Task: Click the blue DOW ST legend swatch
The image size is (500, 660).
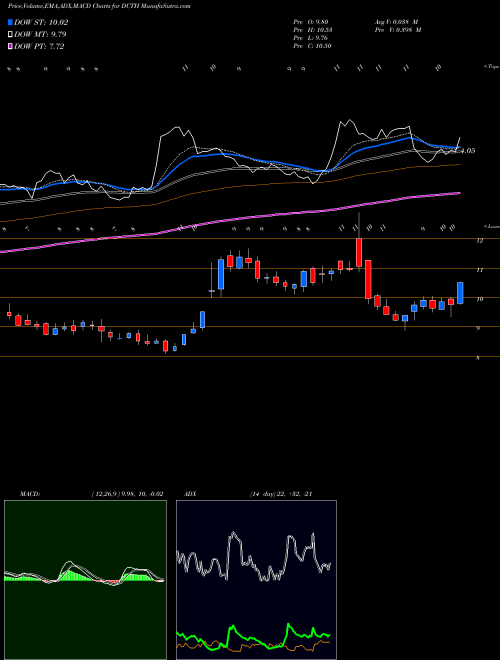Action: coord(10,23)
